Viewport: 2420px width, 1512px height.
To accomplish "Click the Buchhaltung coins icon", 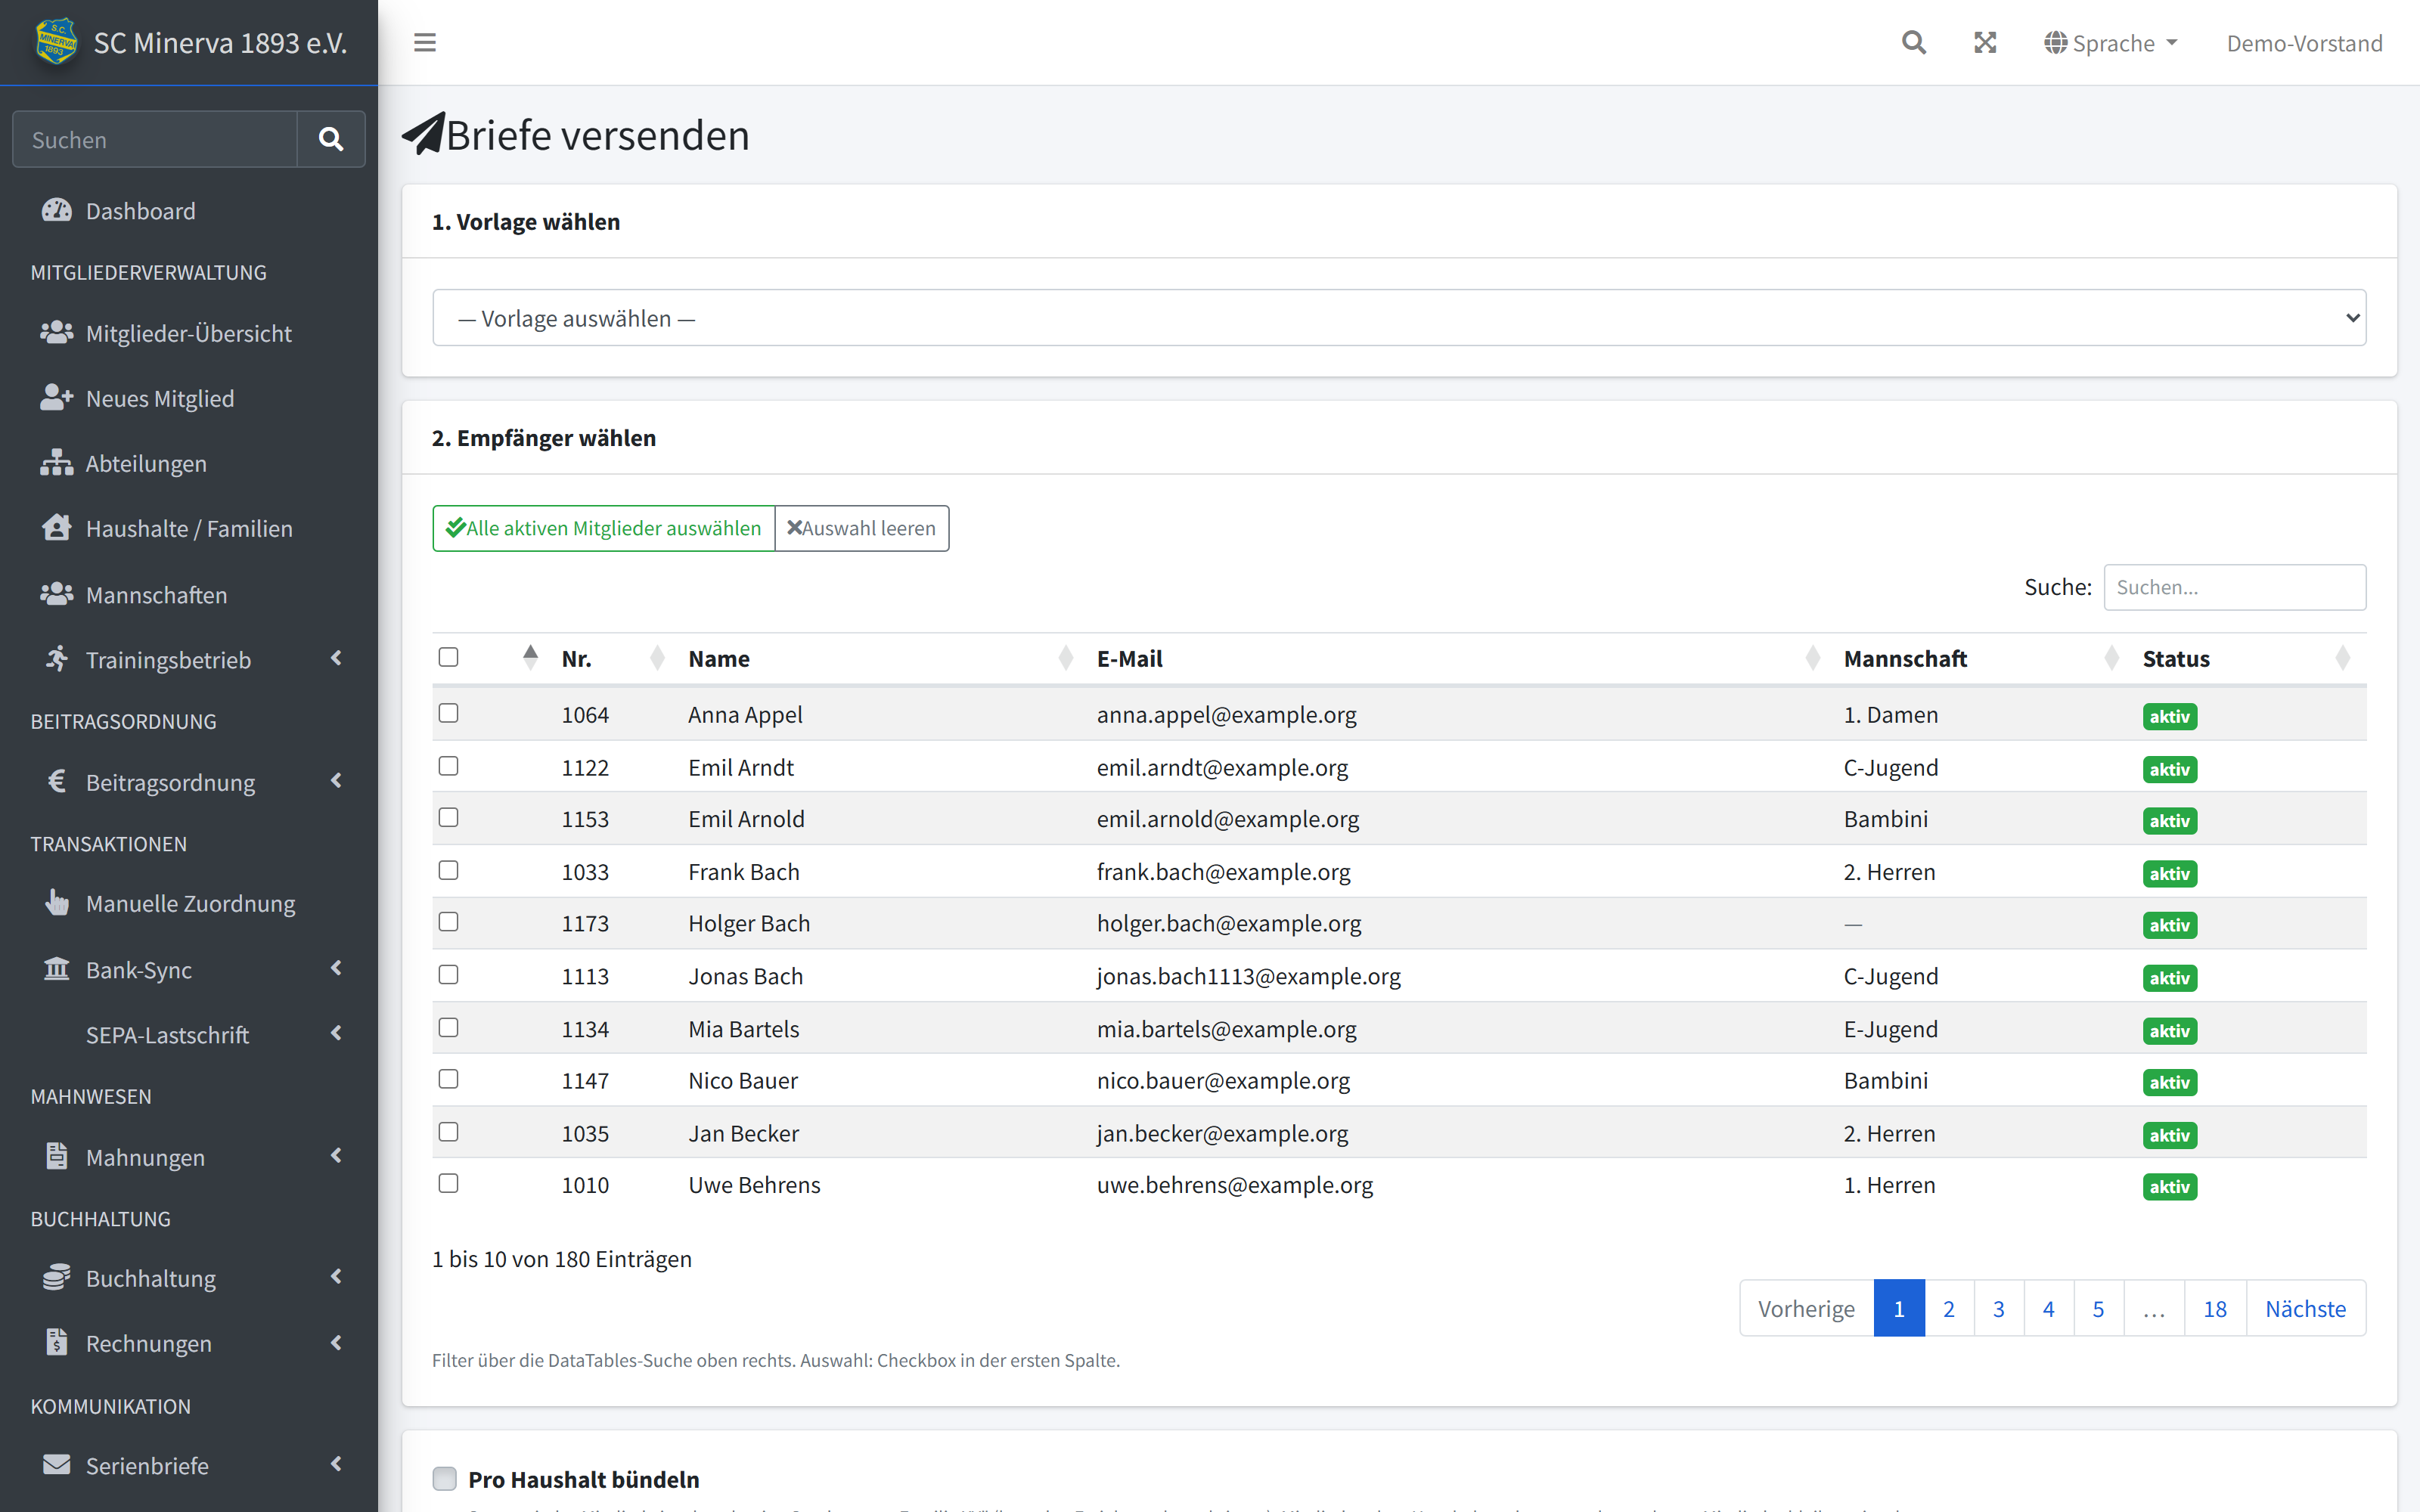I will 56,1277.
